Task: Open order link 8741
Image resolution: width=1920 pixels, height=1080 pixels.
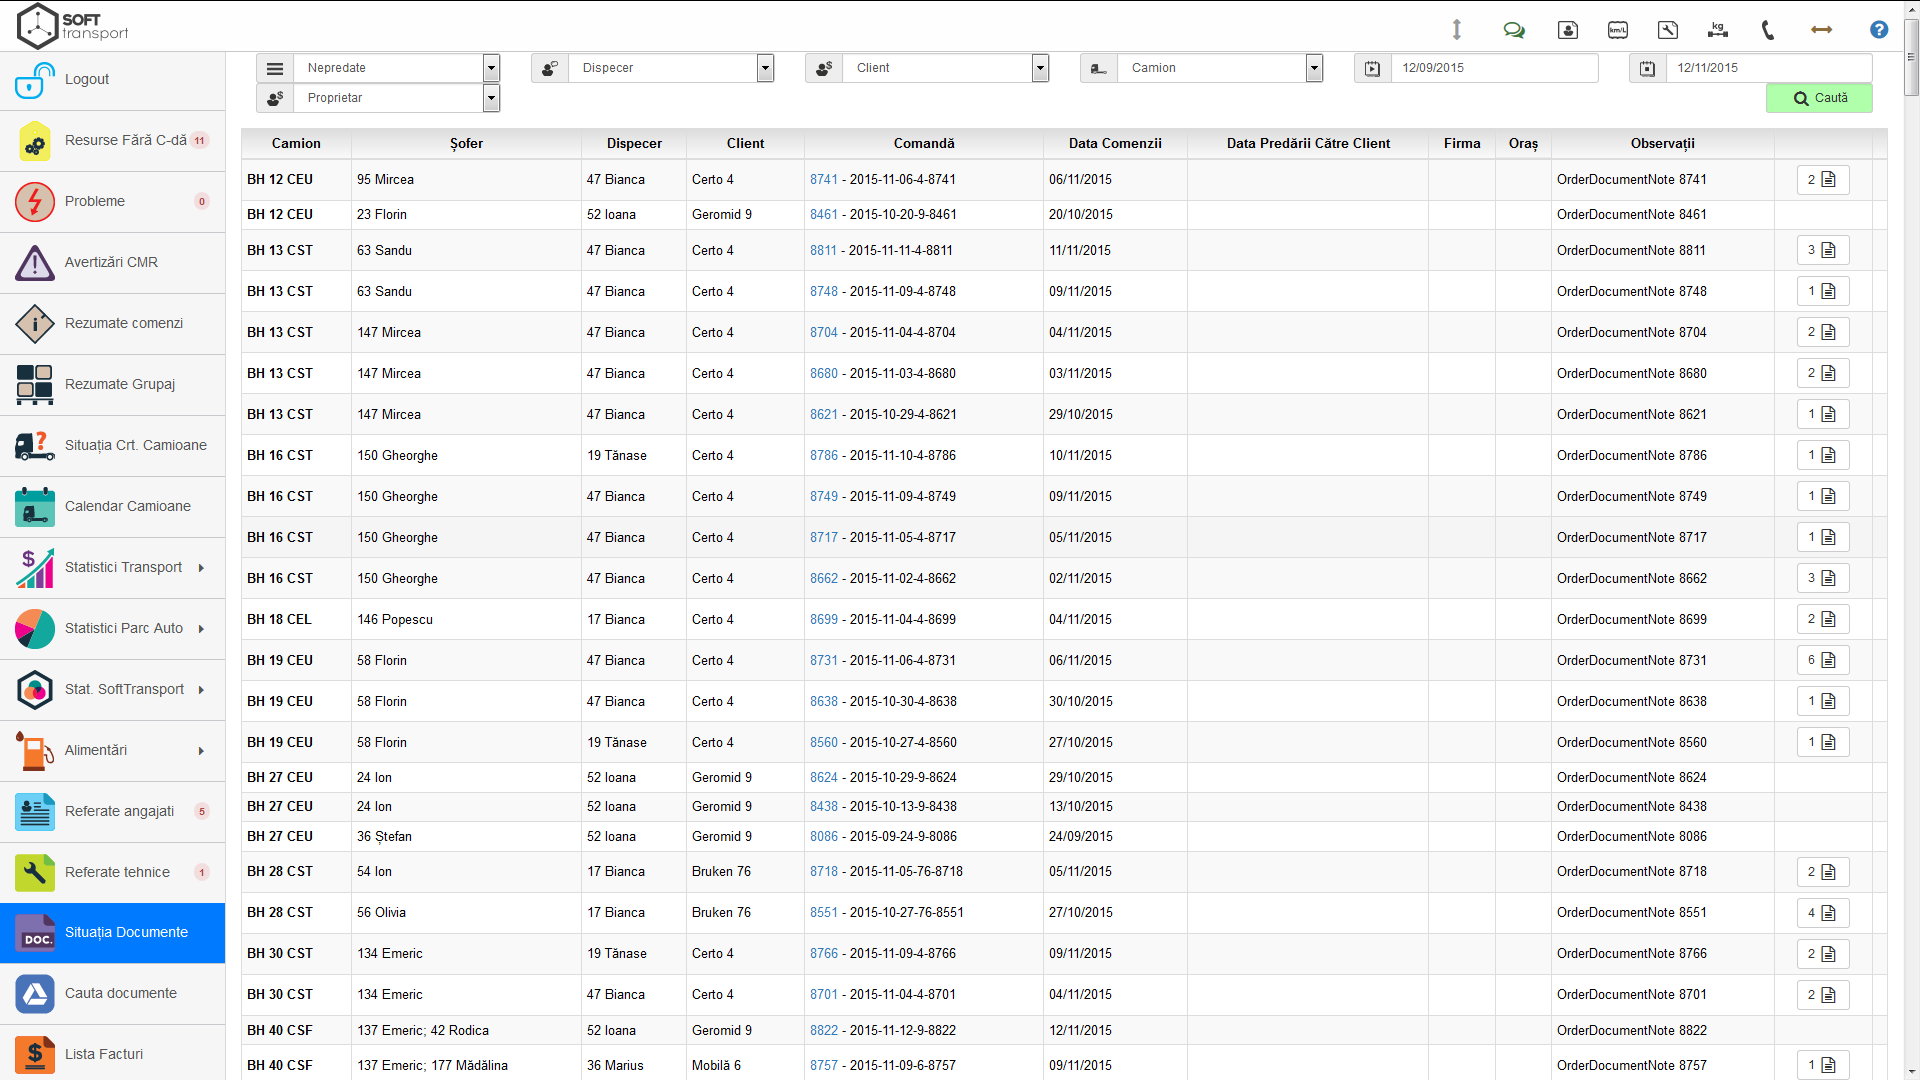Action: [x=824, y=180]
